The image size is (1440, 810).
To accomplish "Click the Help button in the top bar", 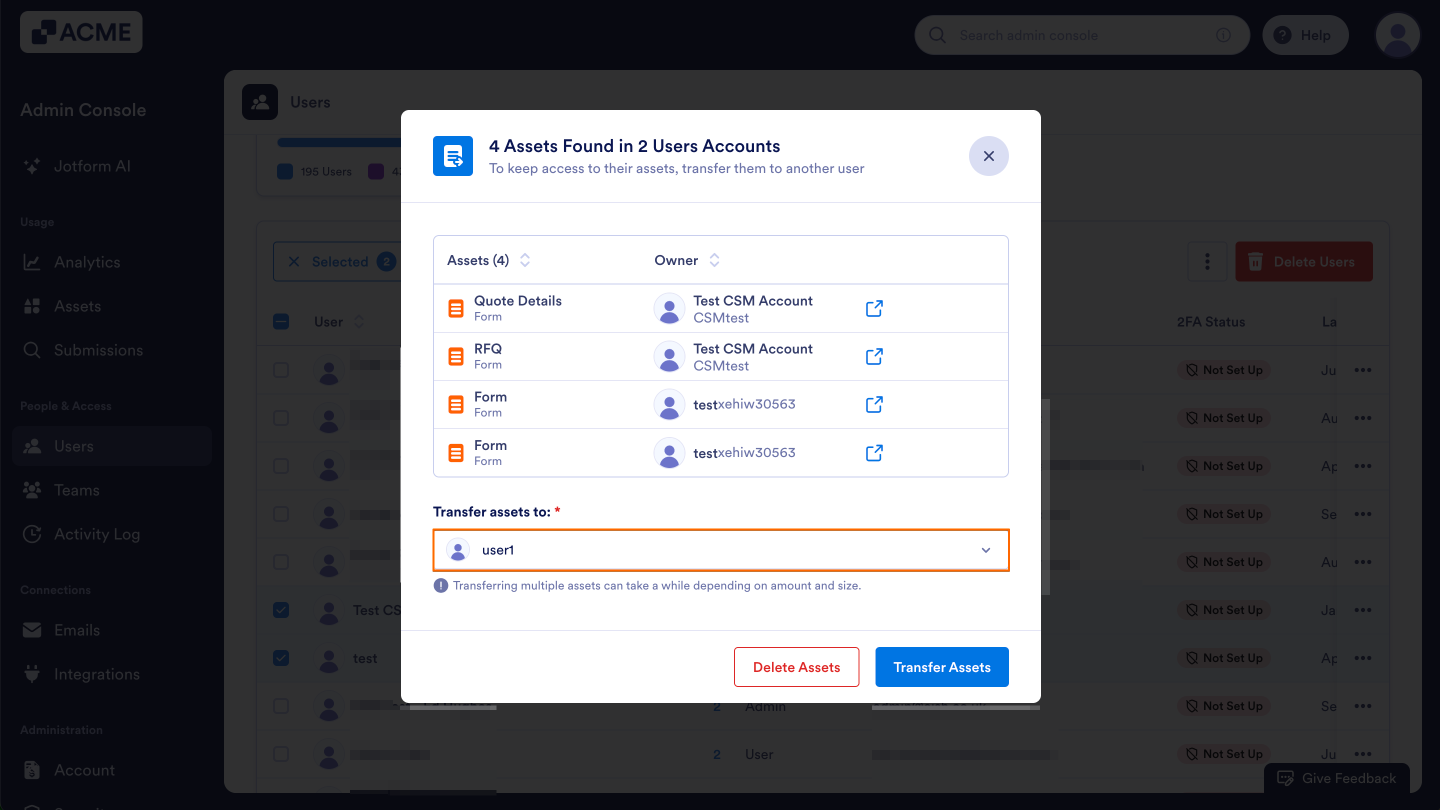I will pos(1305,34).
